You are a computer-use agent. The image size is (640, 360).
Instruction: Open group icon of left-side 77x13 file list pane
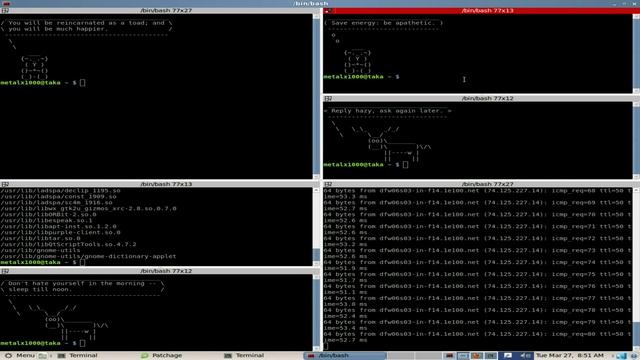(x=5, y=184)
